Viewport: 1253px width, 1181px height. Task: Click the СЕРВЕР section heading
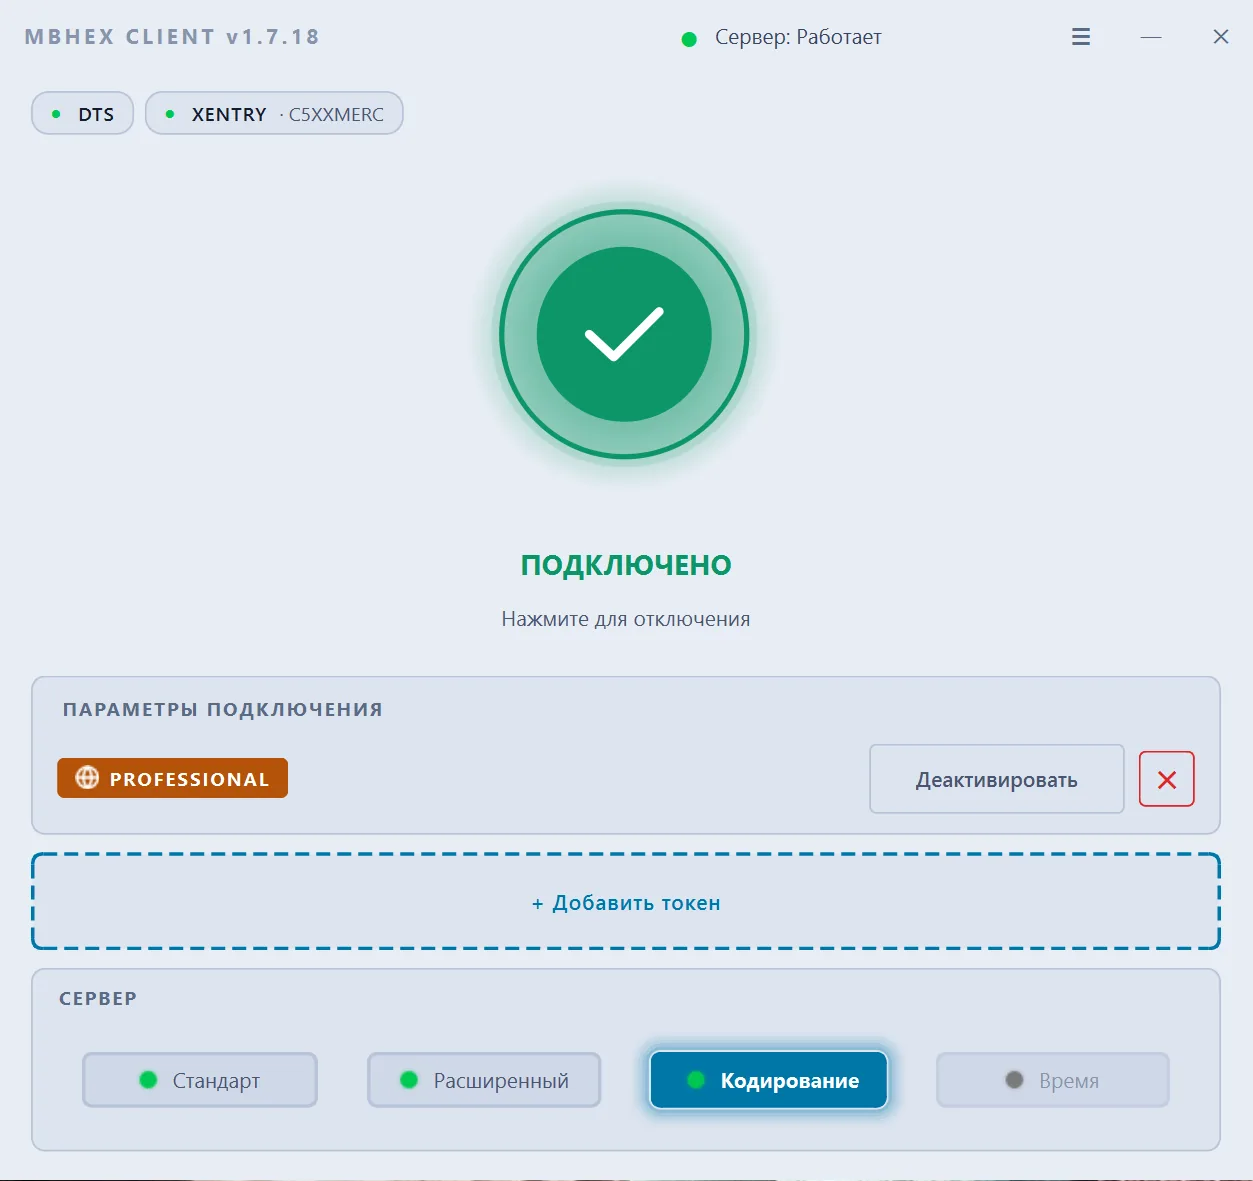coord(98,998)
